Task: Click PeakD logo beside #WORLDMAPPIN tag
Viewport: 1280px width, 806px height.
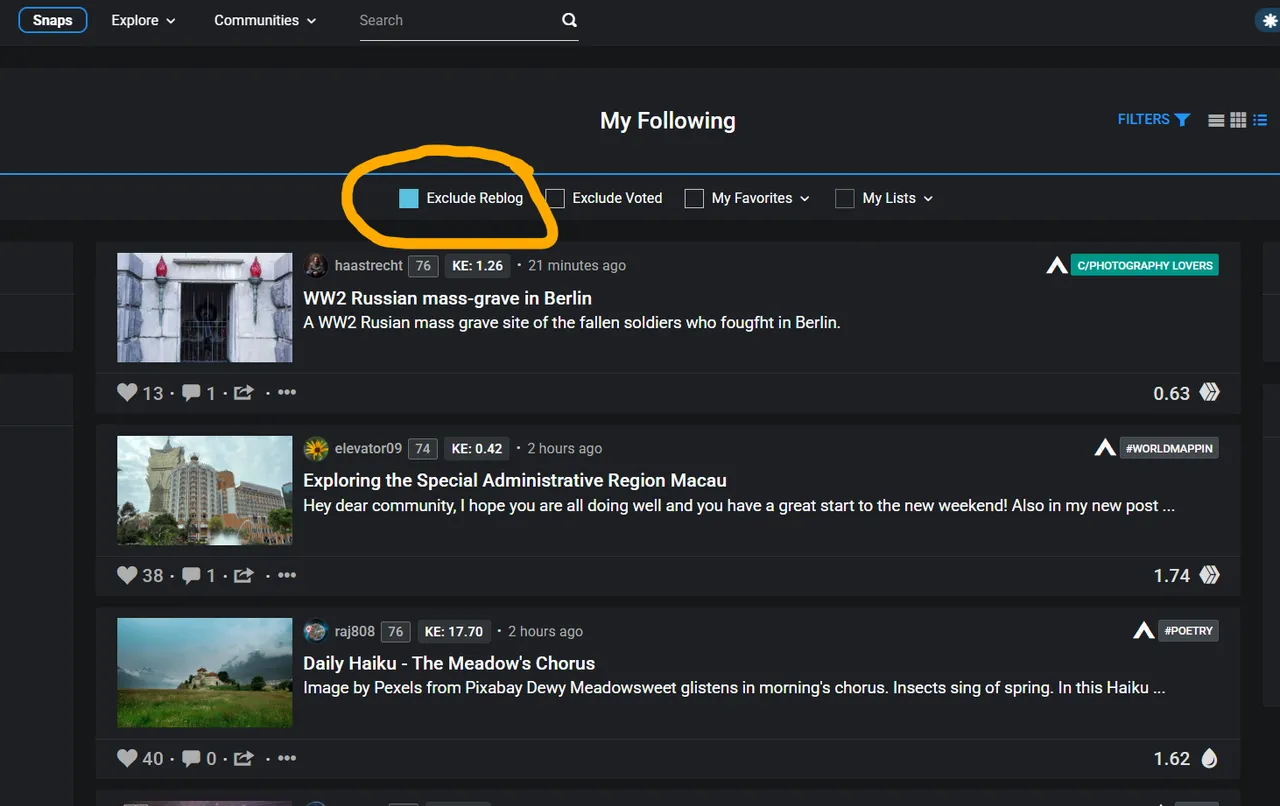Action: [x=1105, y=448]
